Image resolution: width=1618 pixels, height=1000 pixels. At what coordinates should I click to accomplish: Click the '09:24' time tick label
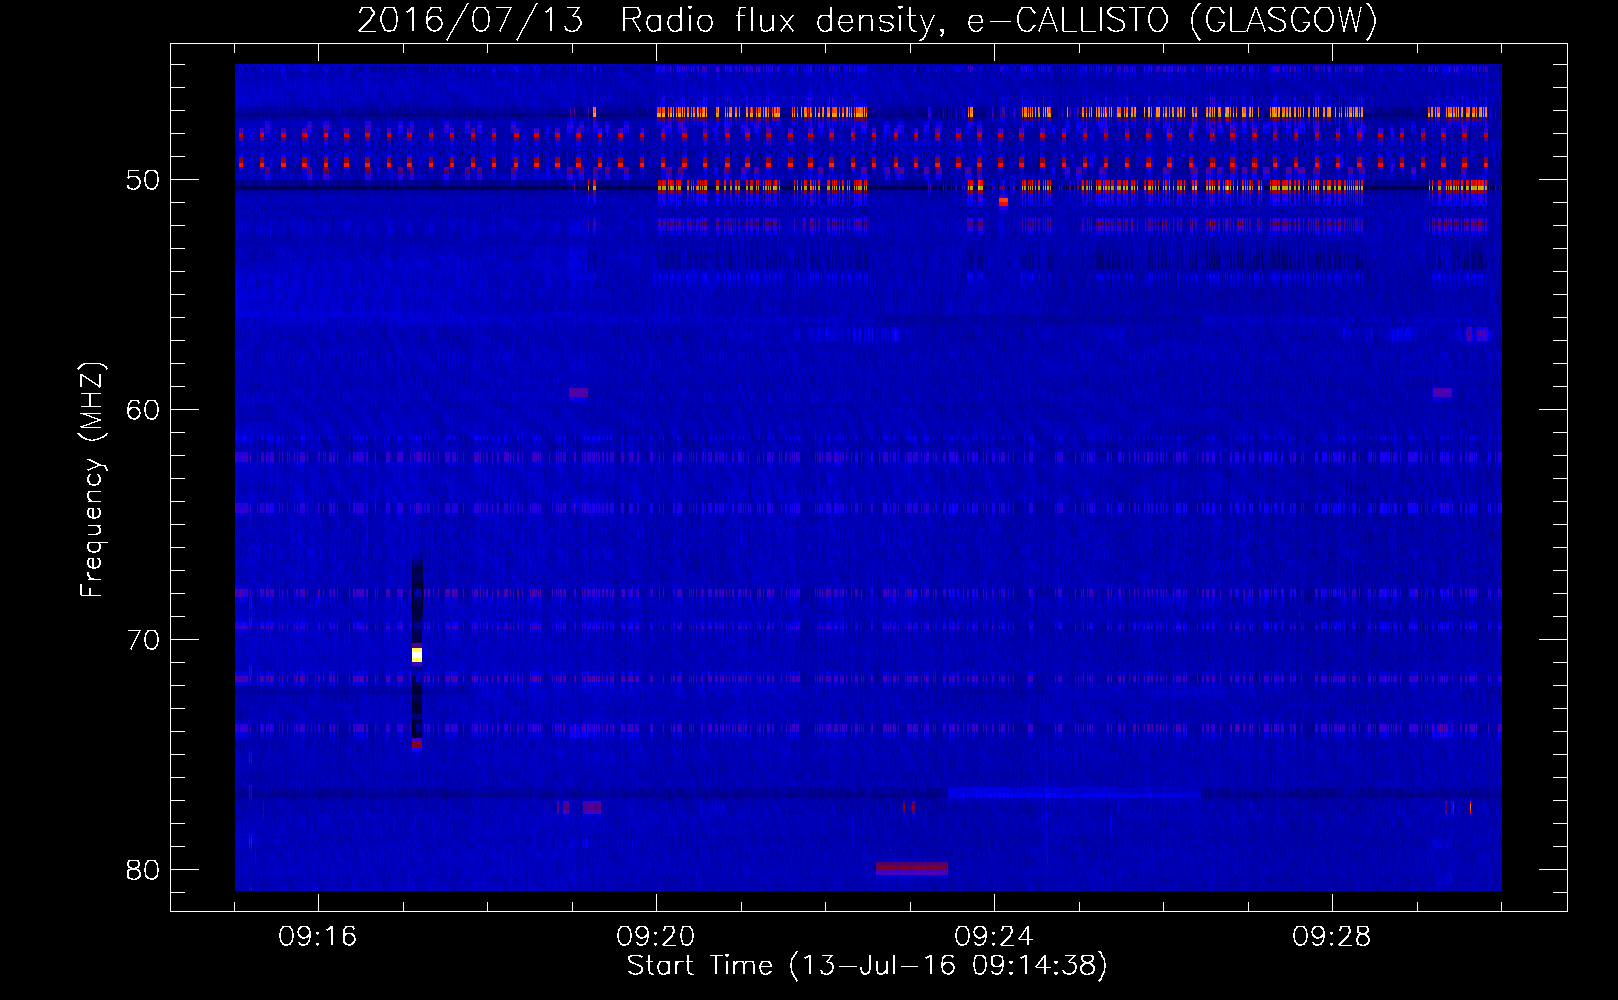(994, 937)
